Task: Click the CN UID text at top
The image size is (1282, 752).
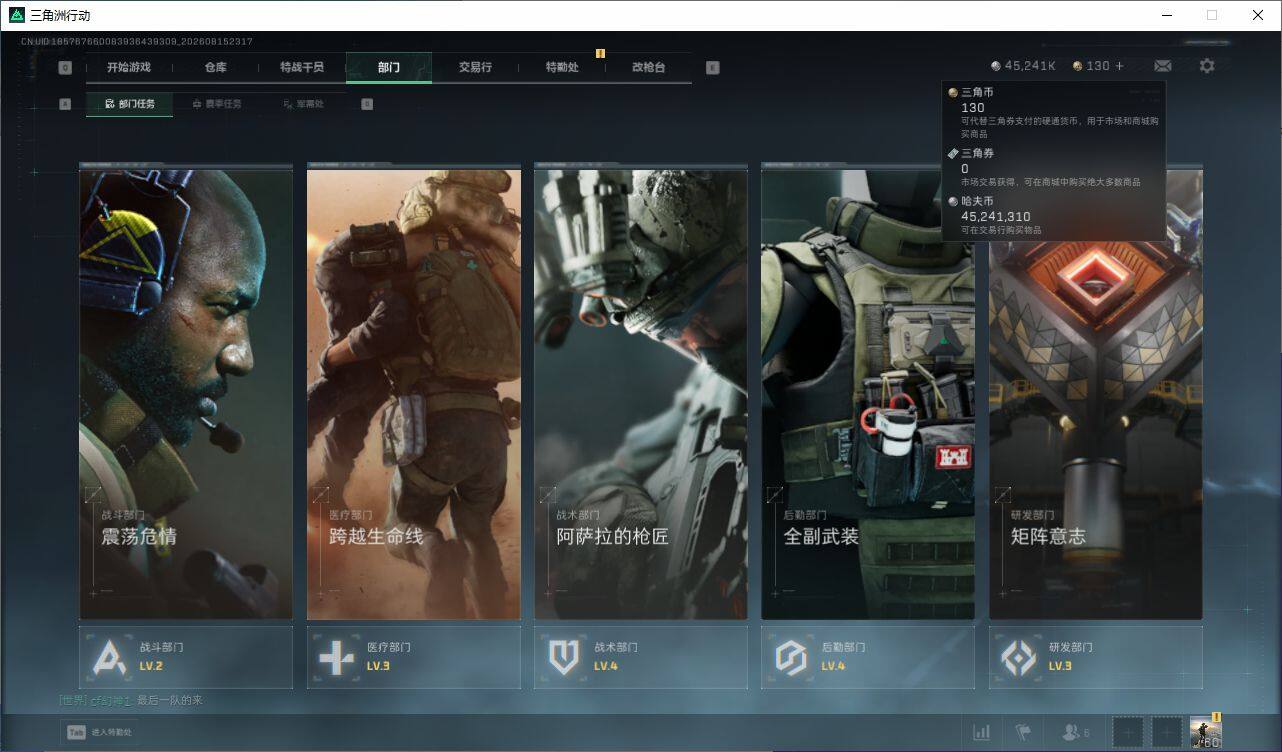Action: coord(137,42)
